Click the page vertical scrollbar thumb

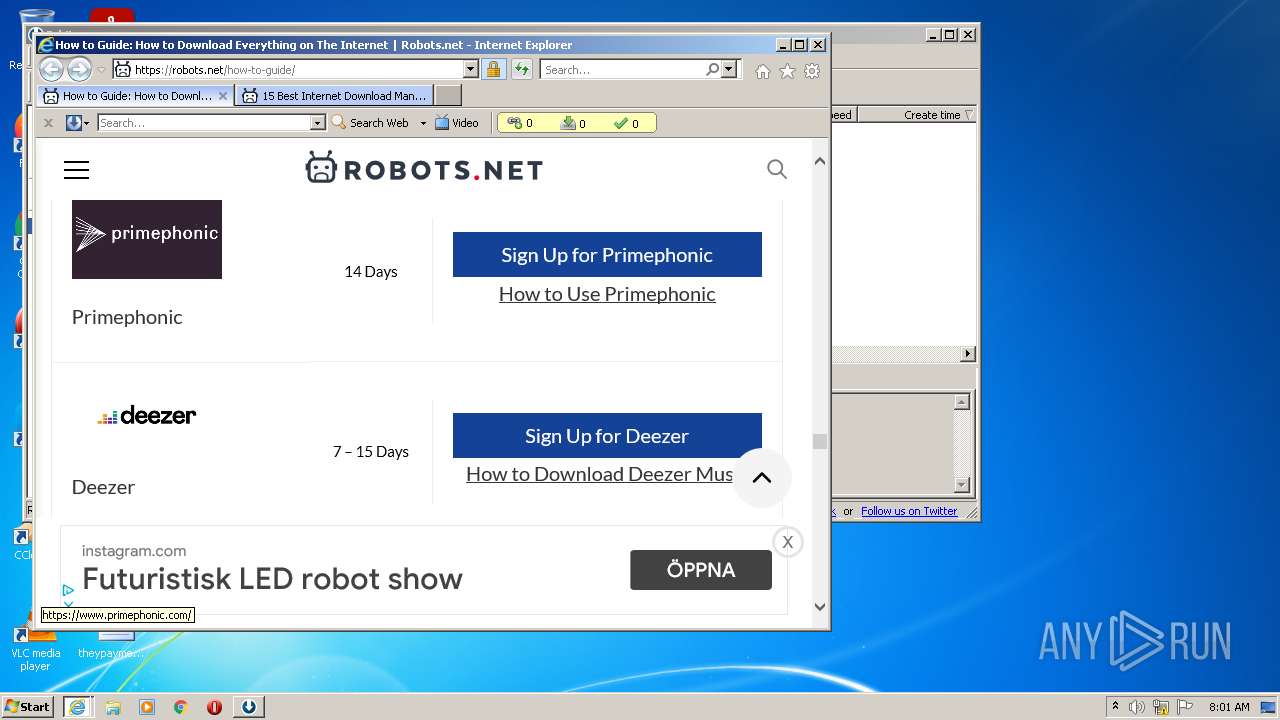(820, 442)
